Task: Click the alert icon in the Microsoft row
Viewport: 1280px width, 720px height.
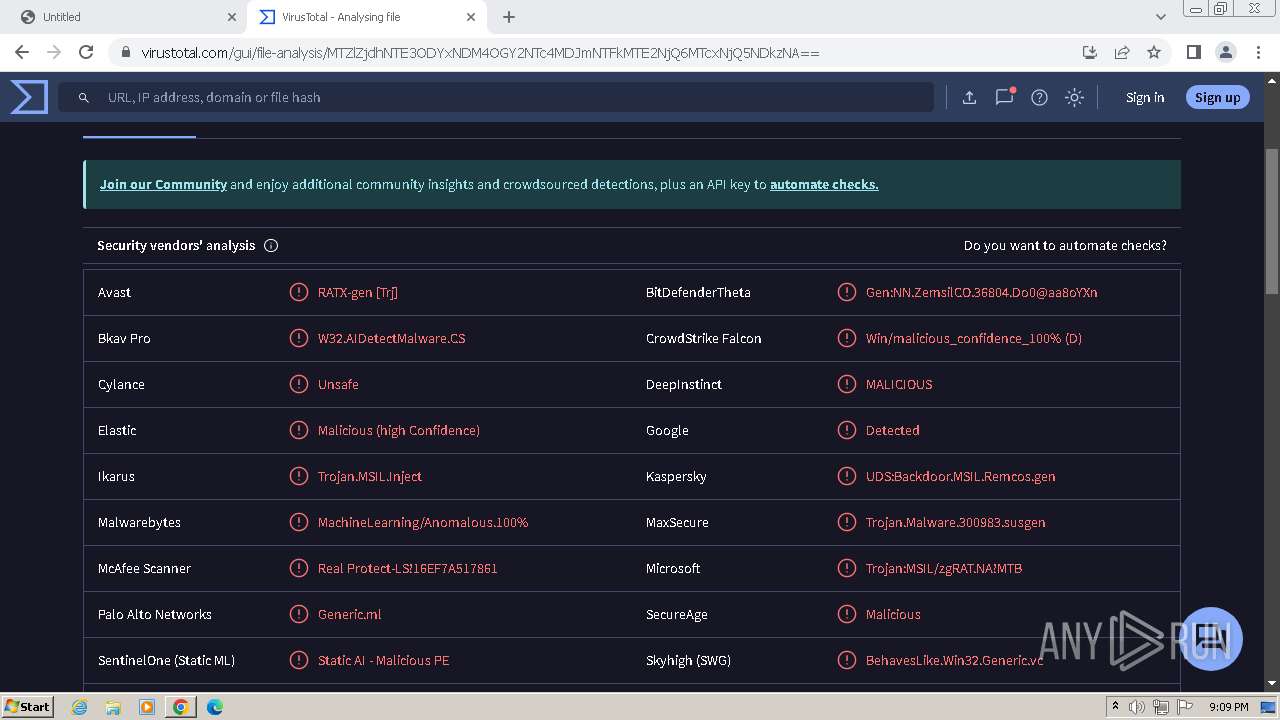Action: (x=846, y=568)
